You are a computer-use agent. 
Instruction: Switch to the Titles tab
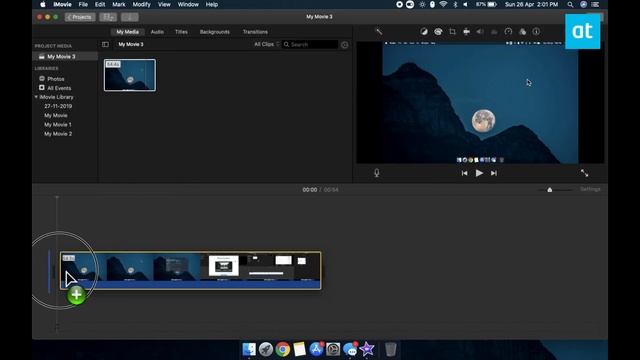coord(181,32)
